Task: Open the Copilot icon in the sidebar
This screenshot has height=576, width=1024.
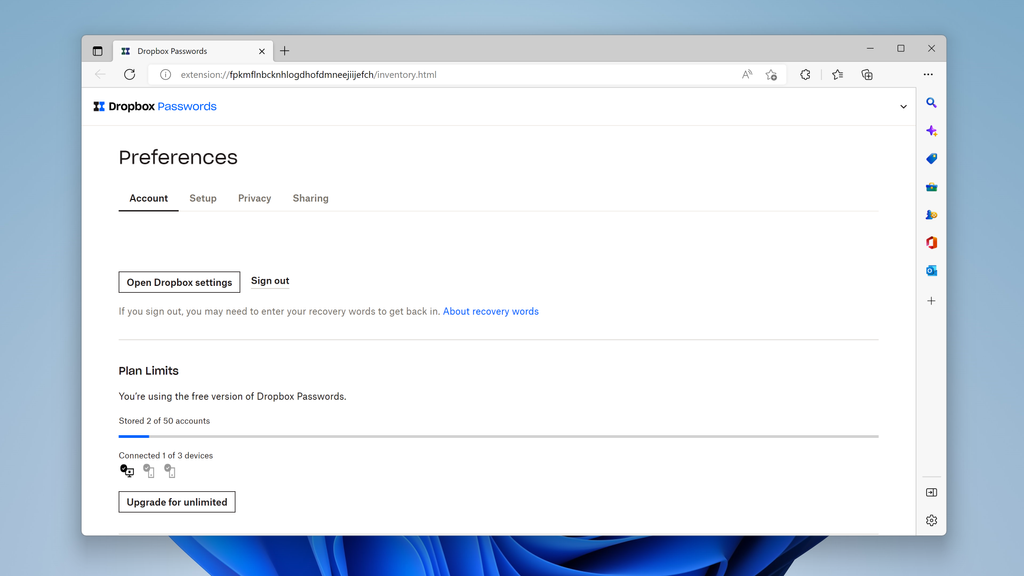Action: pyautogui.click(x=931, y=131)
